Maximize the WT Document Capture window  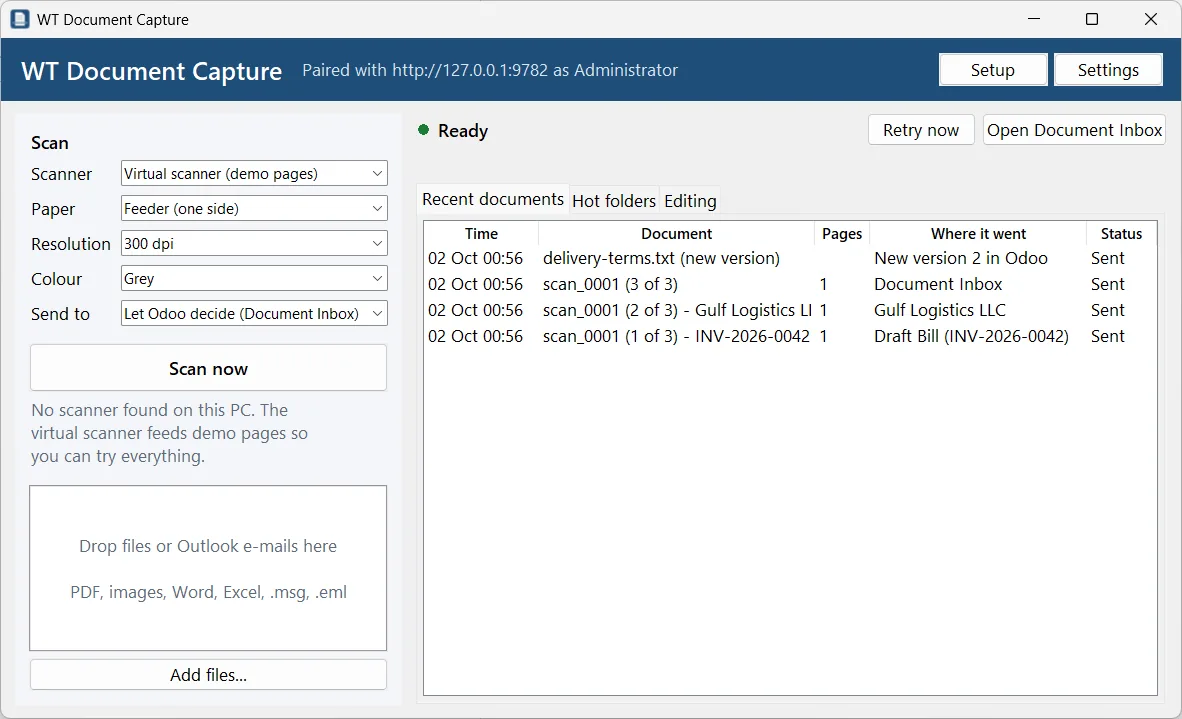pos(1092,19)
